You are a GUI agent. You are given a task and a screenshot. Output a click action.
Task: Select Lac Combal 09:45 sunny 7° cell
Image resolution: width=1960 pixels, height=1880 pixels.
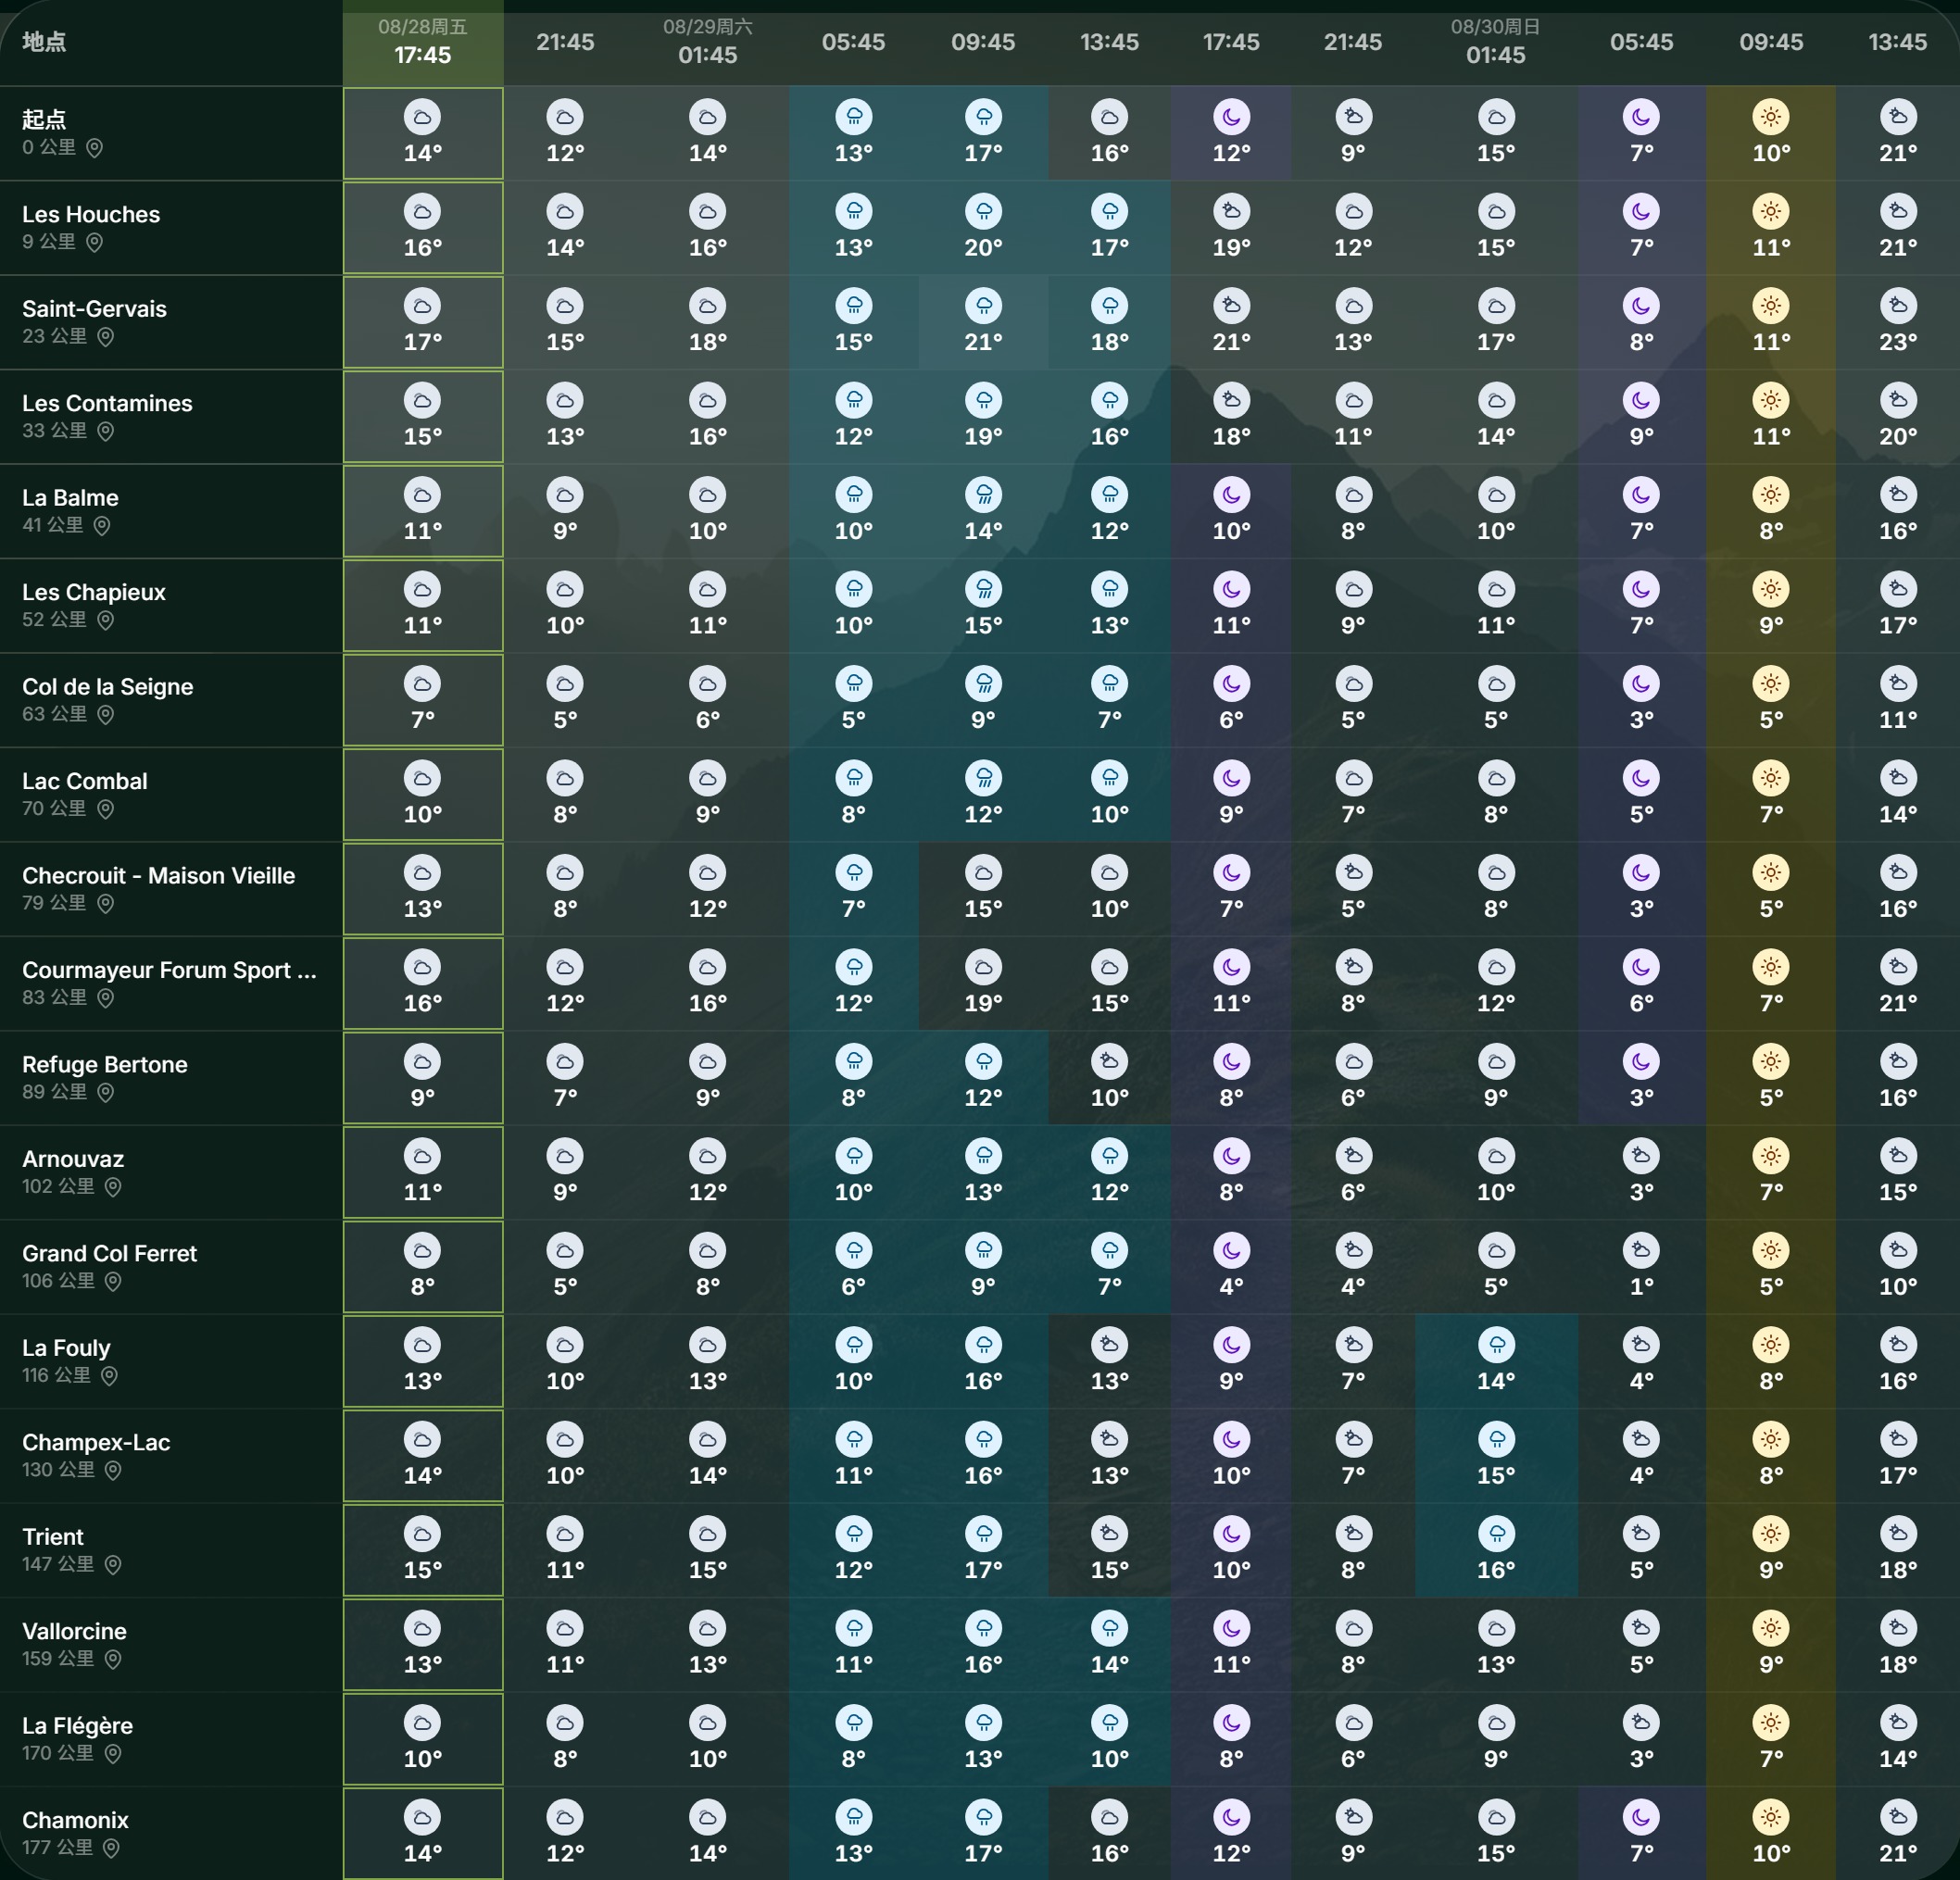pyautogui.click(x=1770, y=795)
